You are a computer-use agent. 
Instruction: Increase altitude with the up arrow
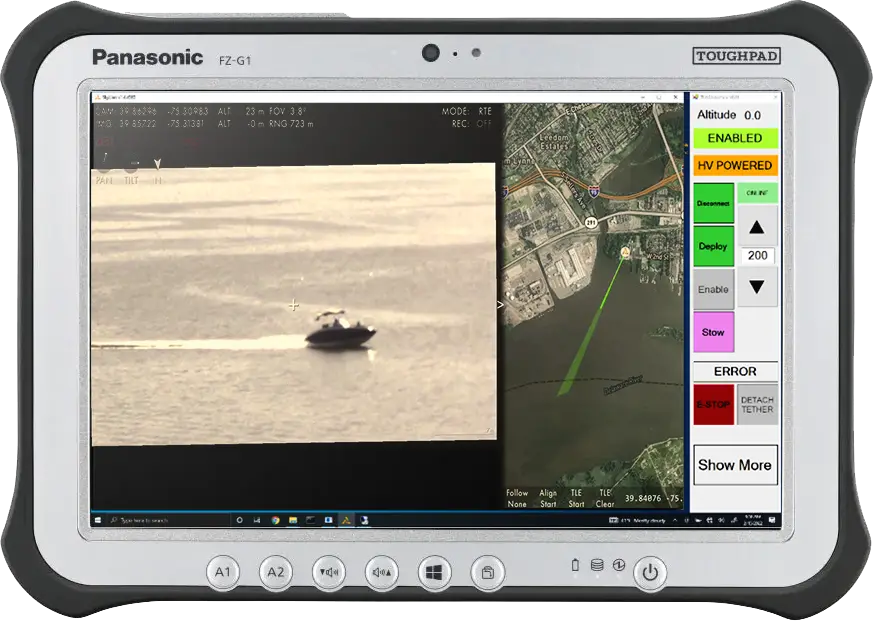click(x=757, y=227)
